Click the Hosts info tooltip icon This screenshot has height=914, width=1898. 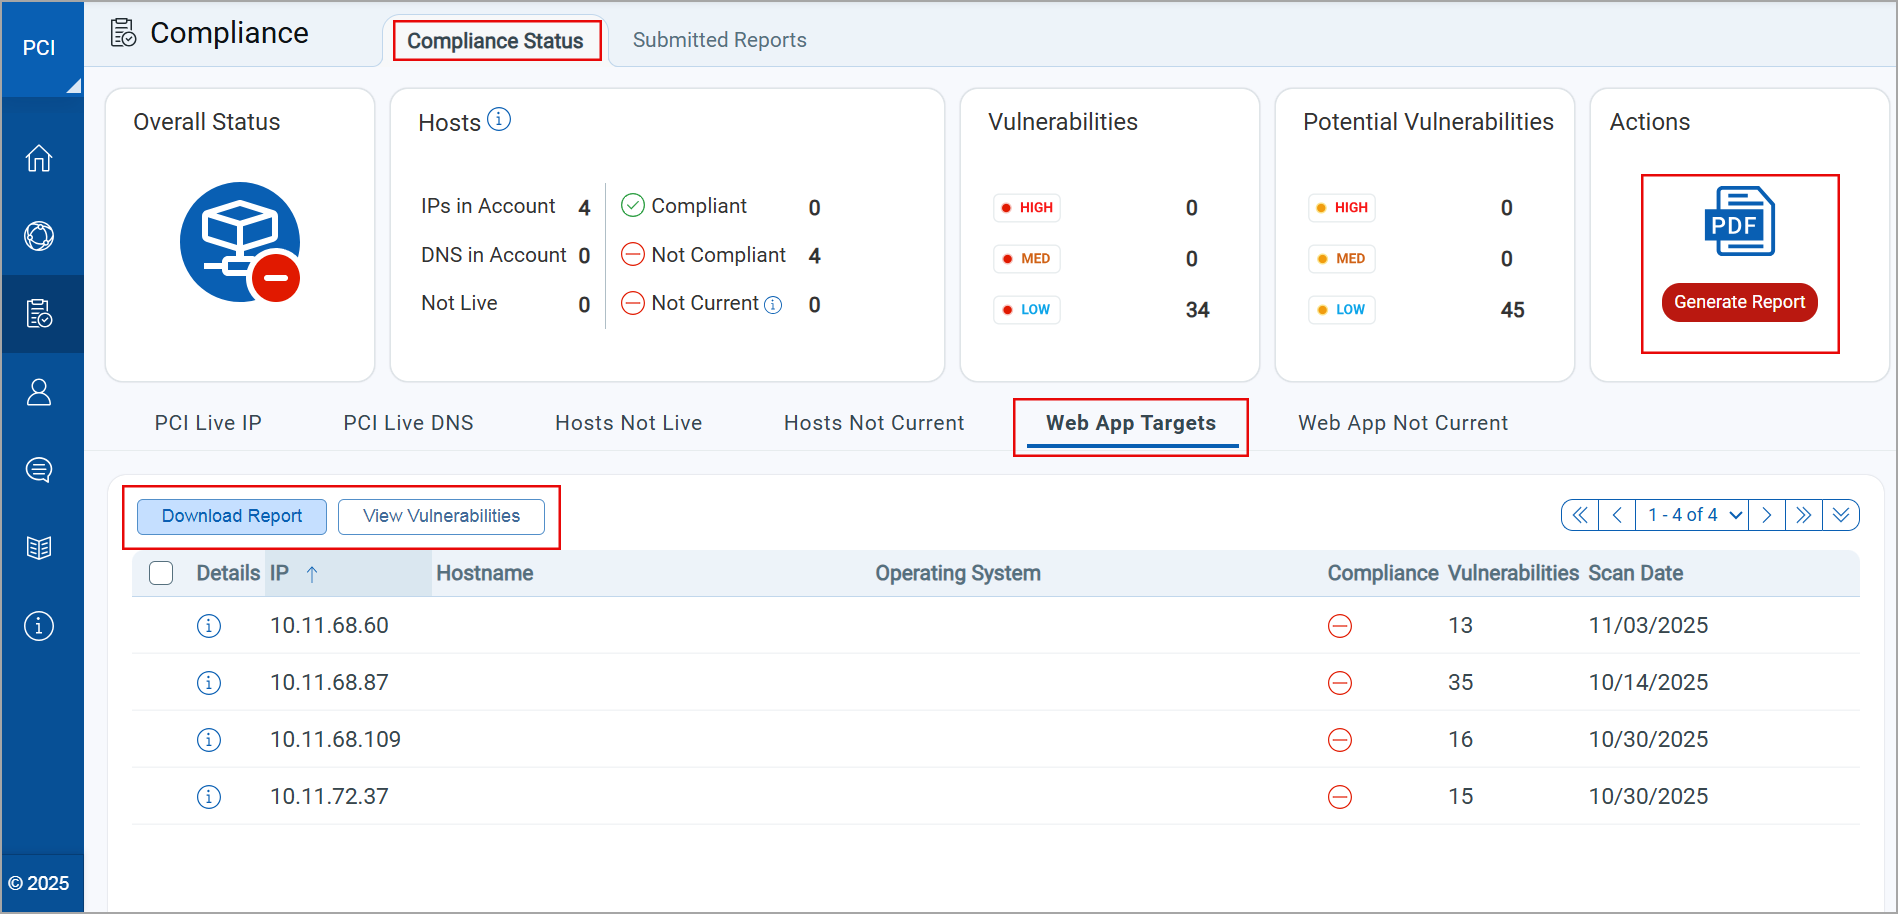[x=500, y=118]
